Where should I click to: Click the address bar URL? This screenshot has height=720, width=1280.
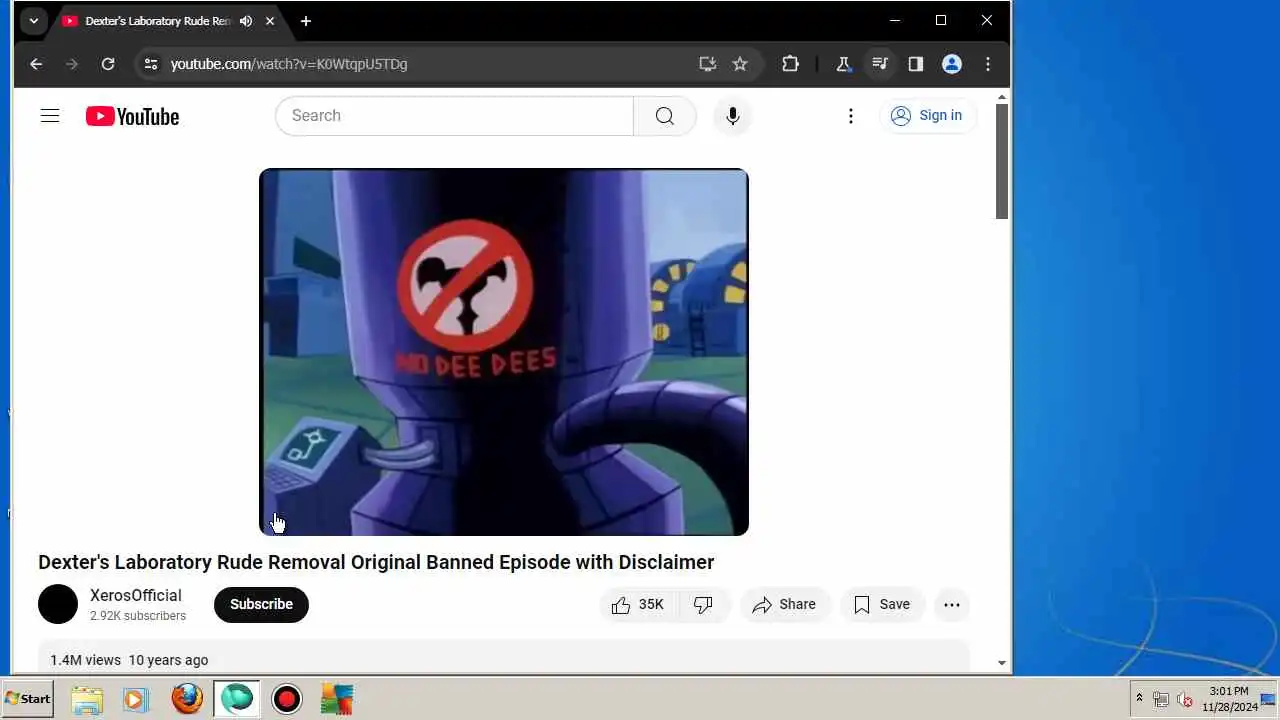pyautogui.click(x=289, y=64)
